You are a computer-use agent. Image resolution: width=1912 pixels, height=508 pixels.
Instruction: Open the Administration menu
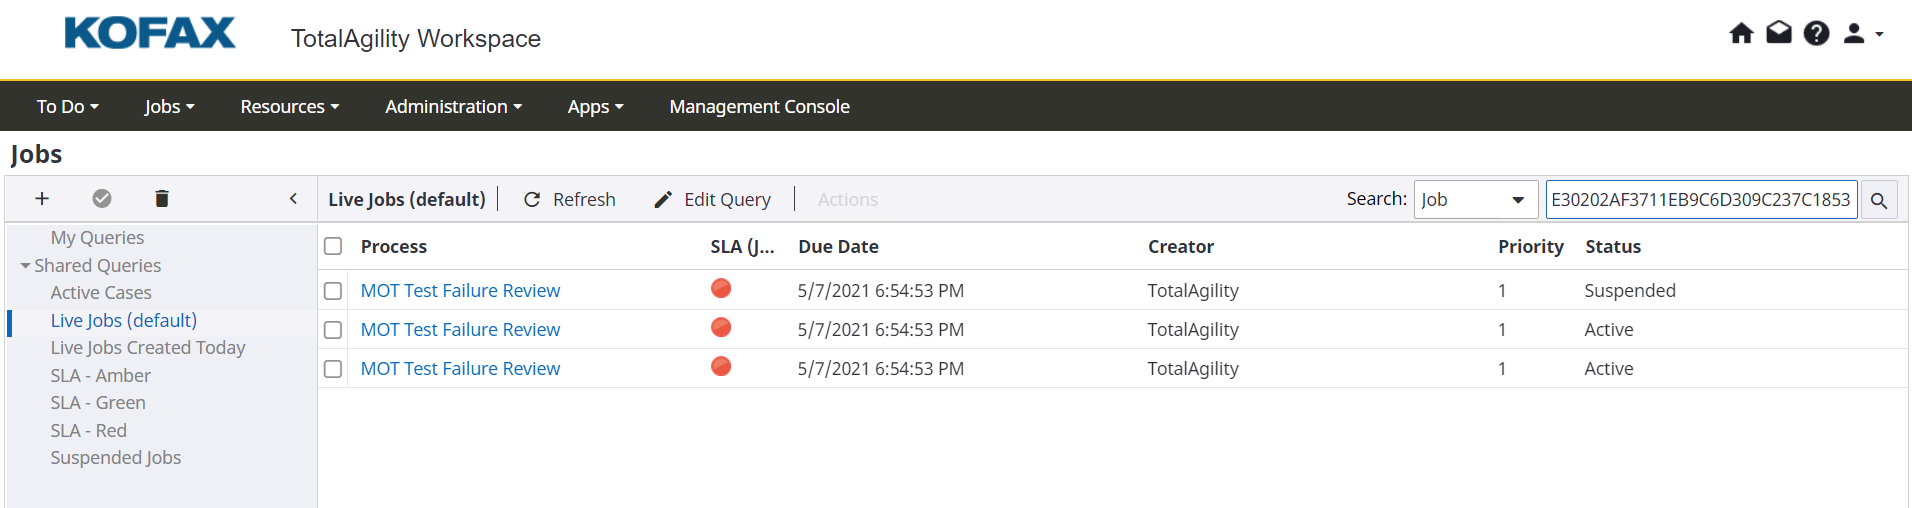tap(453, 107)
